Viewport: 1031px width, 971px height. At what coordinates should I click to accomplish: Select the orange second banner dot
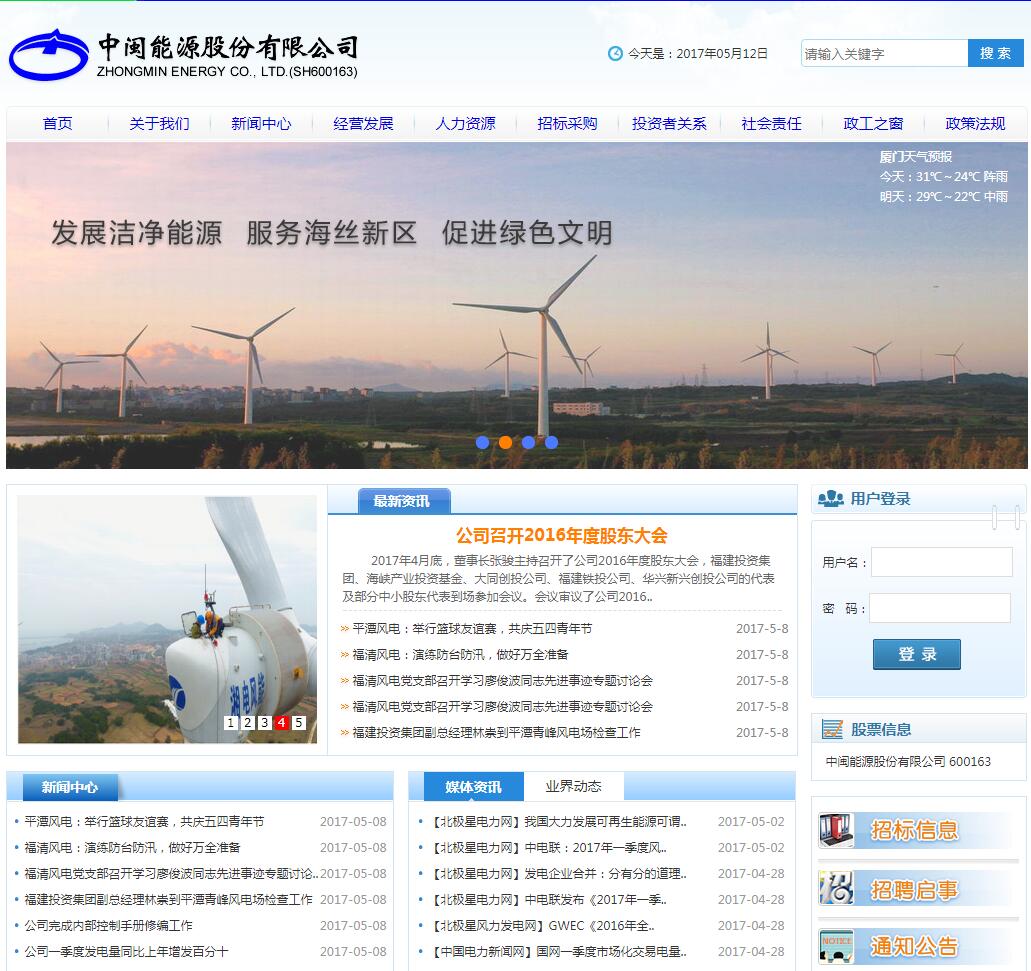pyautogui.click(x=506, y=442)
